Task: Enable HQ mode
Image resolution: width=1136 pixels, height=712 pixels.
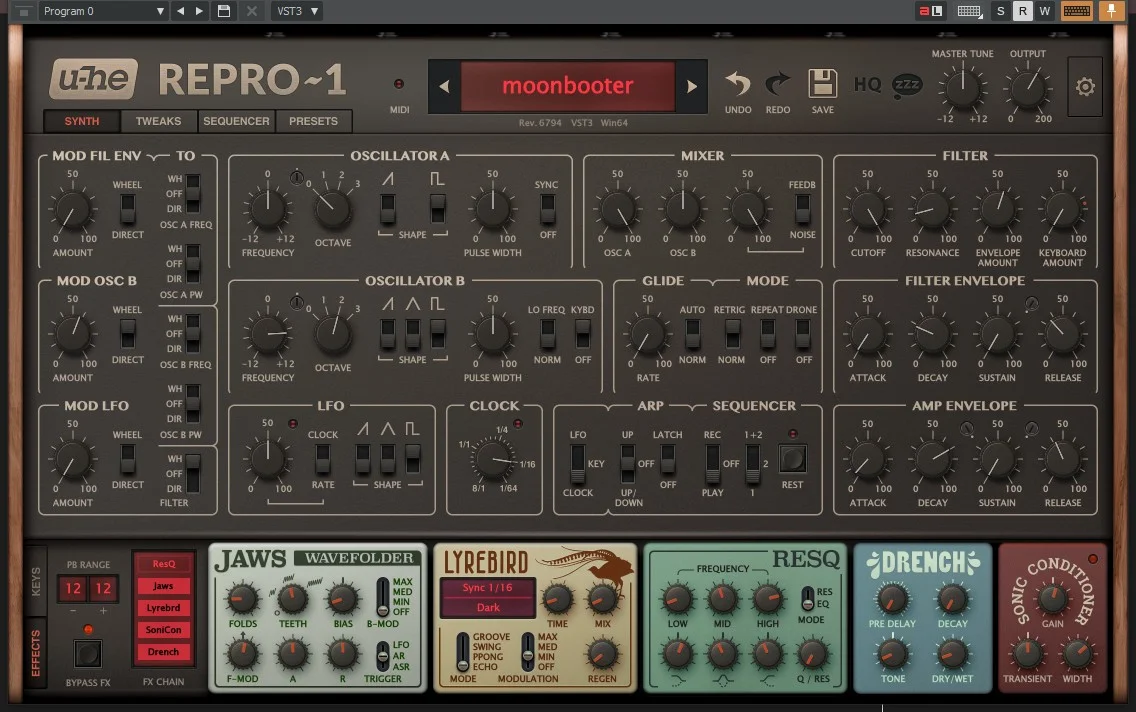Action: 866,85
